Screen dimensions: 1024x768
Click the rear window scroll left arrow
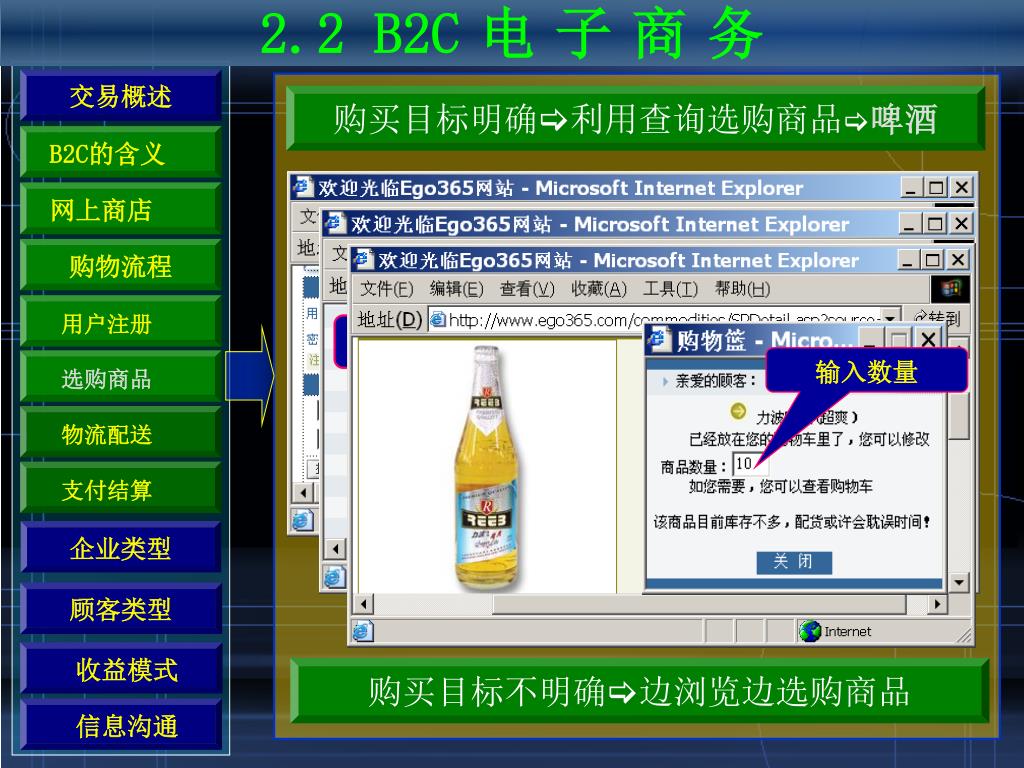pos(303,492)
